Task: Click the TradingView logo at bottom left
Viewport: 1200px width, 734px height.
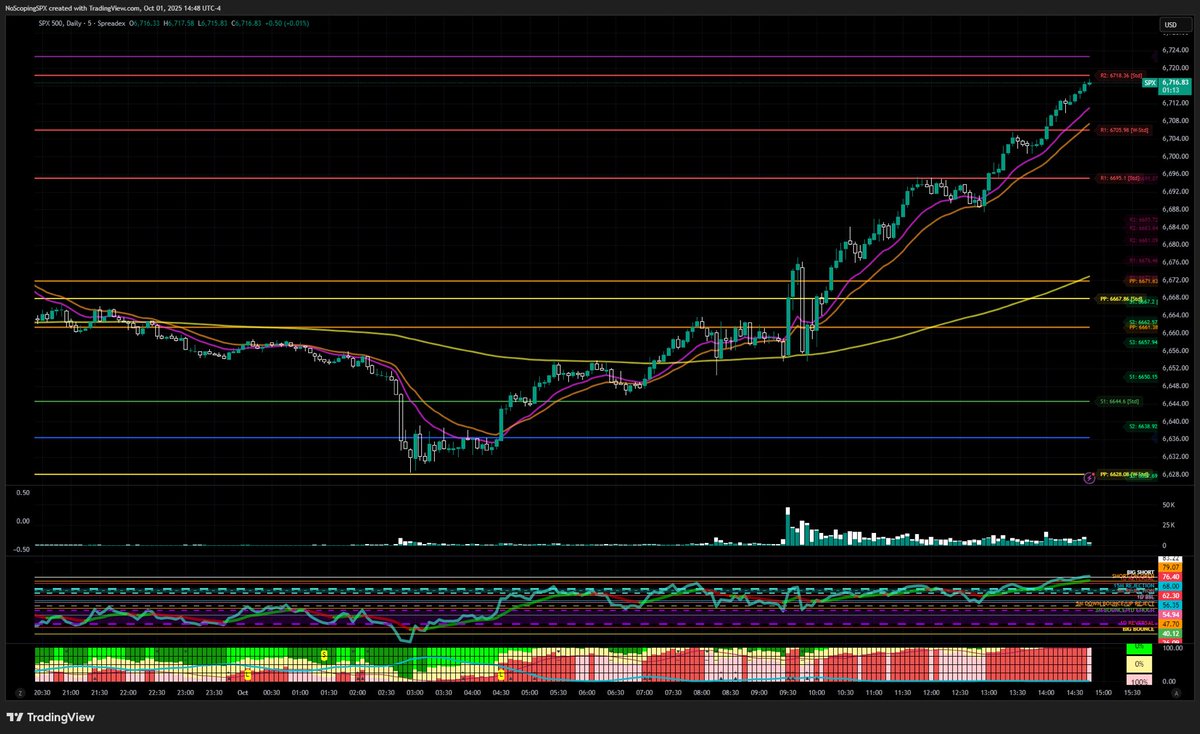Action: [x=49, y=717]
